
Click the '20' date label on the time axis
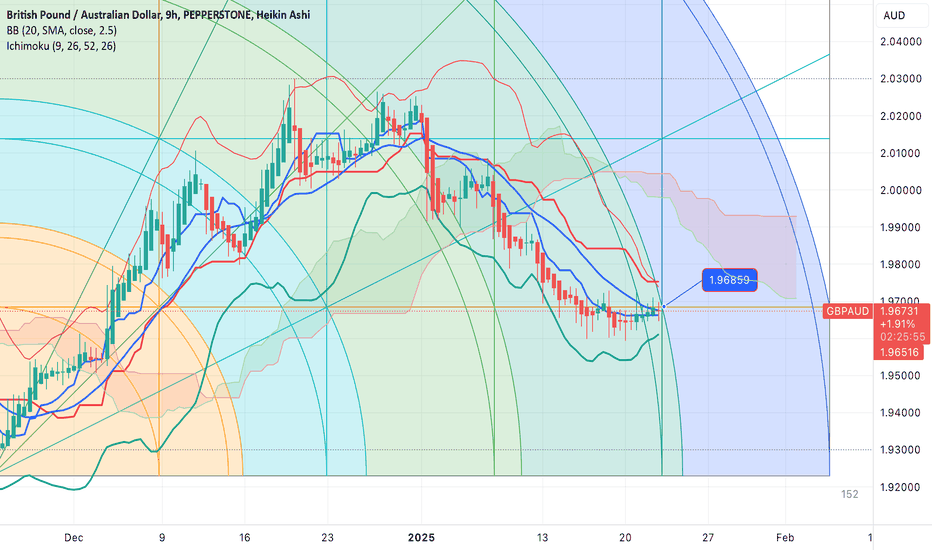coord(625,538)
